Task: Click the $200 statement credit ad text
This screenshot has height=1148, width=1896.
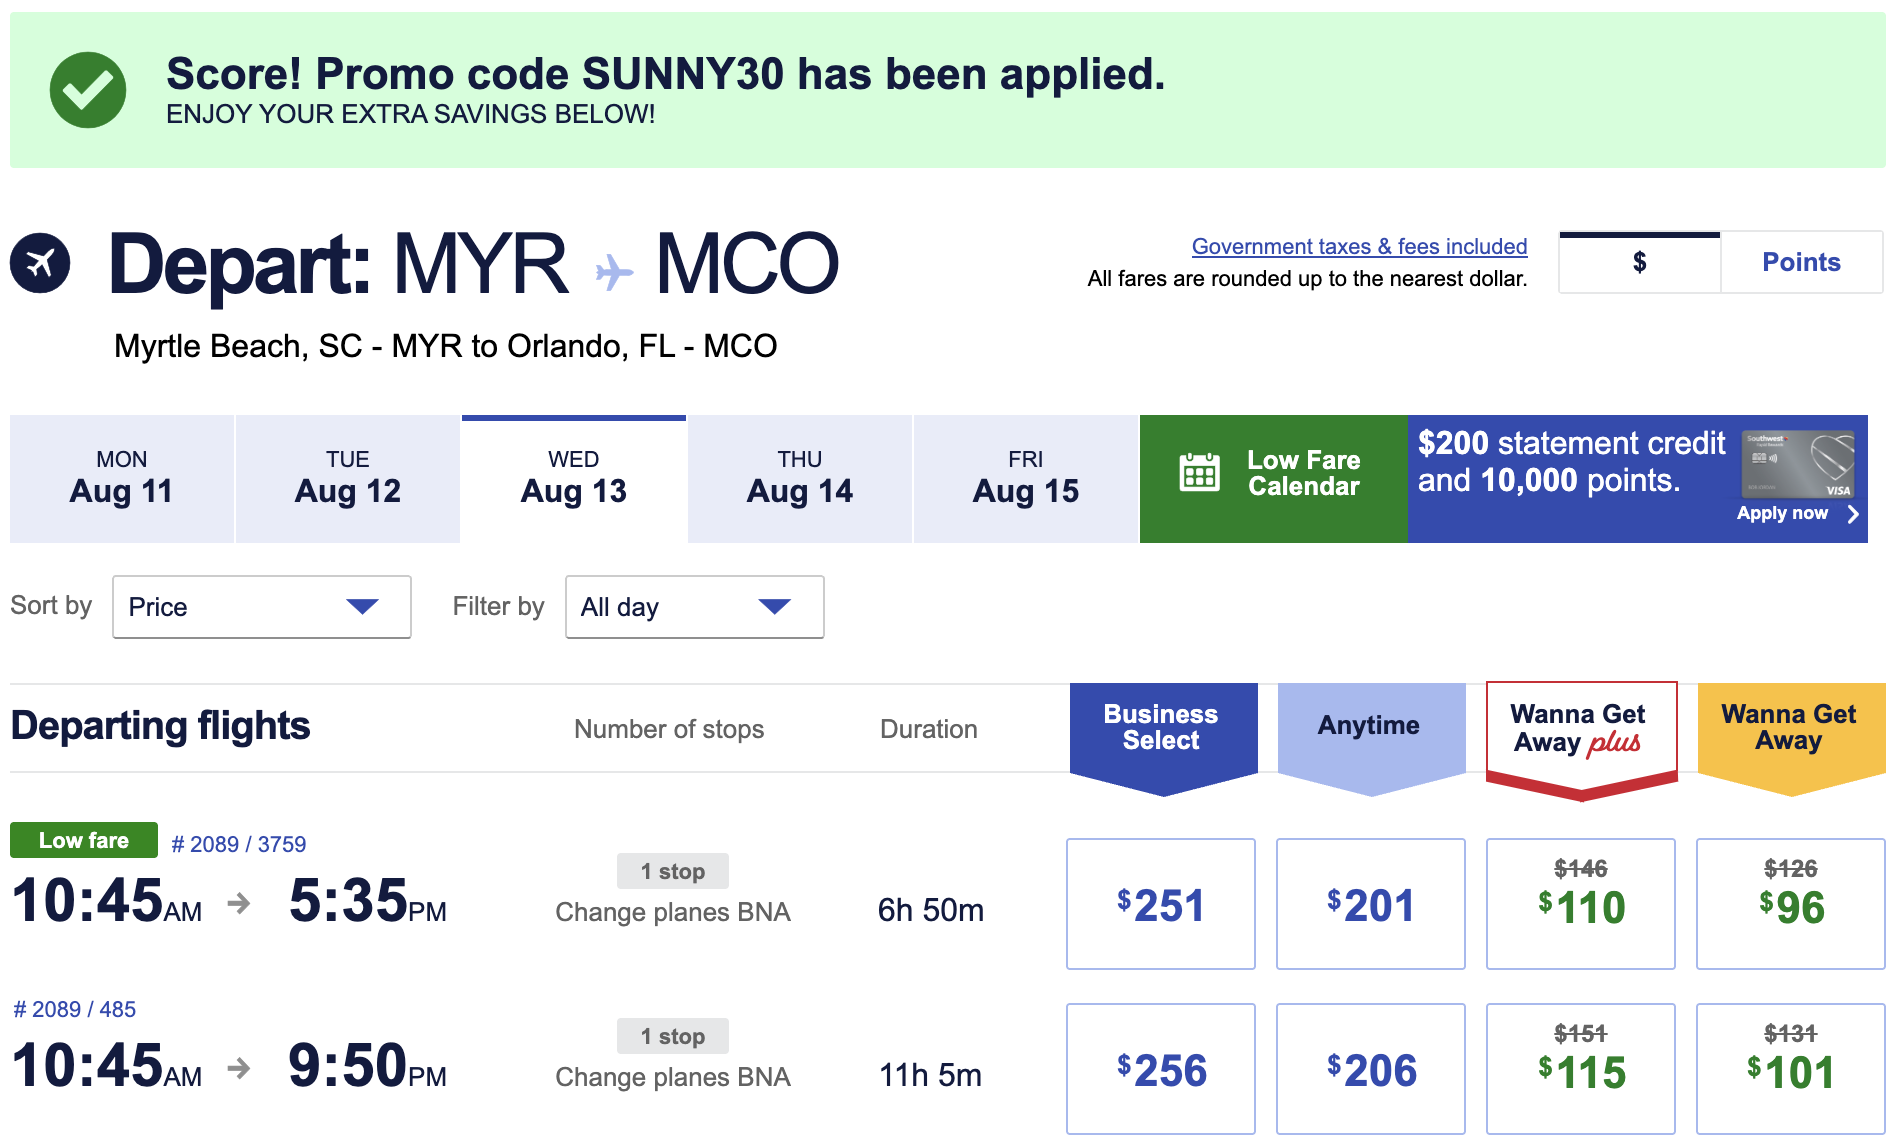Action: [1571, 461]
